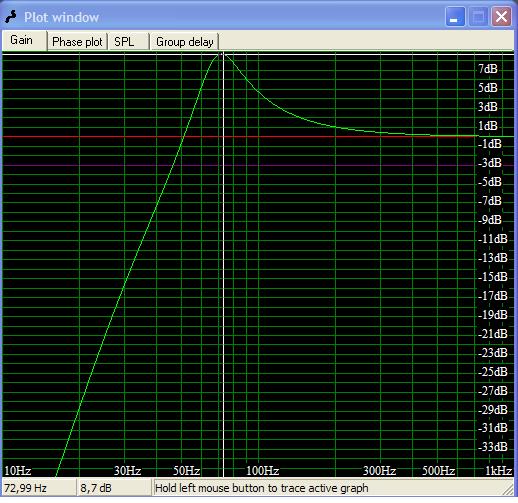Click the 7dB scale label

(x=488, y=69)
